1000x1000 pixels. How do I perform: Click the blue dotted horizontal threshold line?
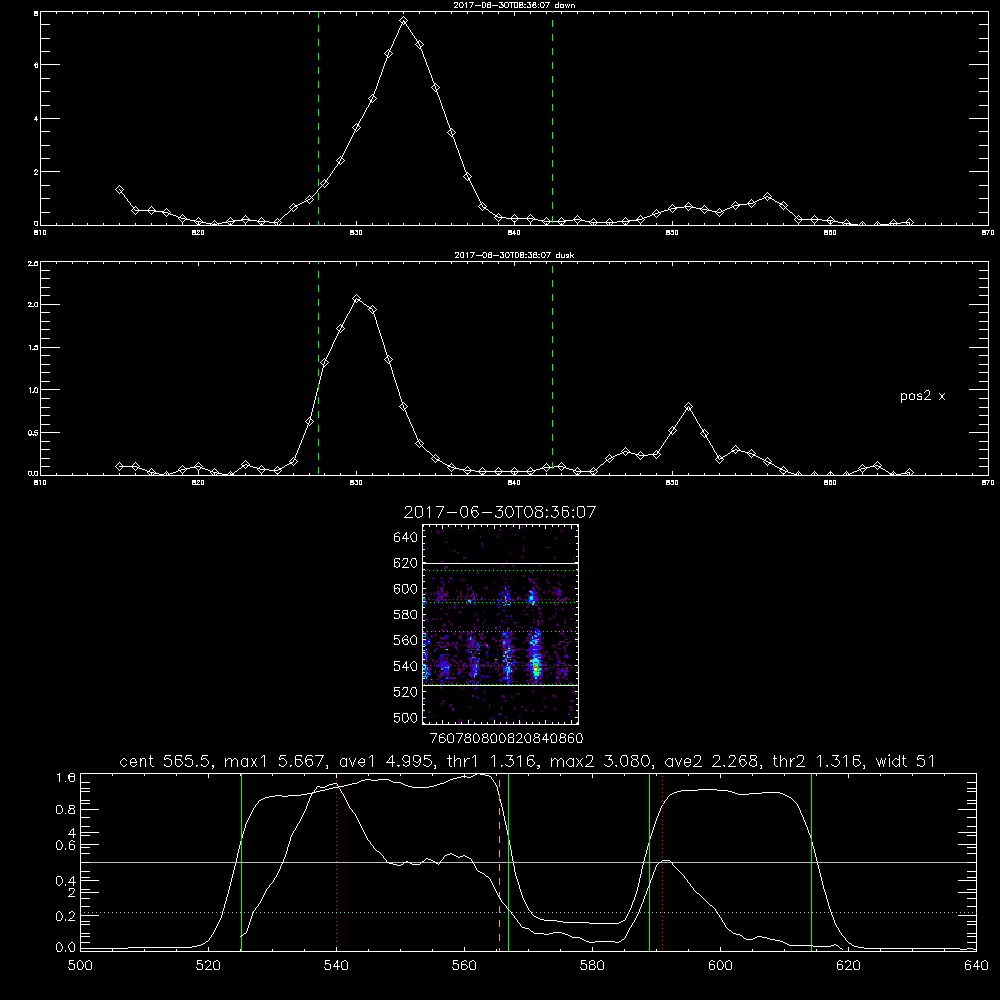528,913
